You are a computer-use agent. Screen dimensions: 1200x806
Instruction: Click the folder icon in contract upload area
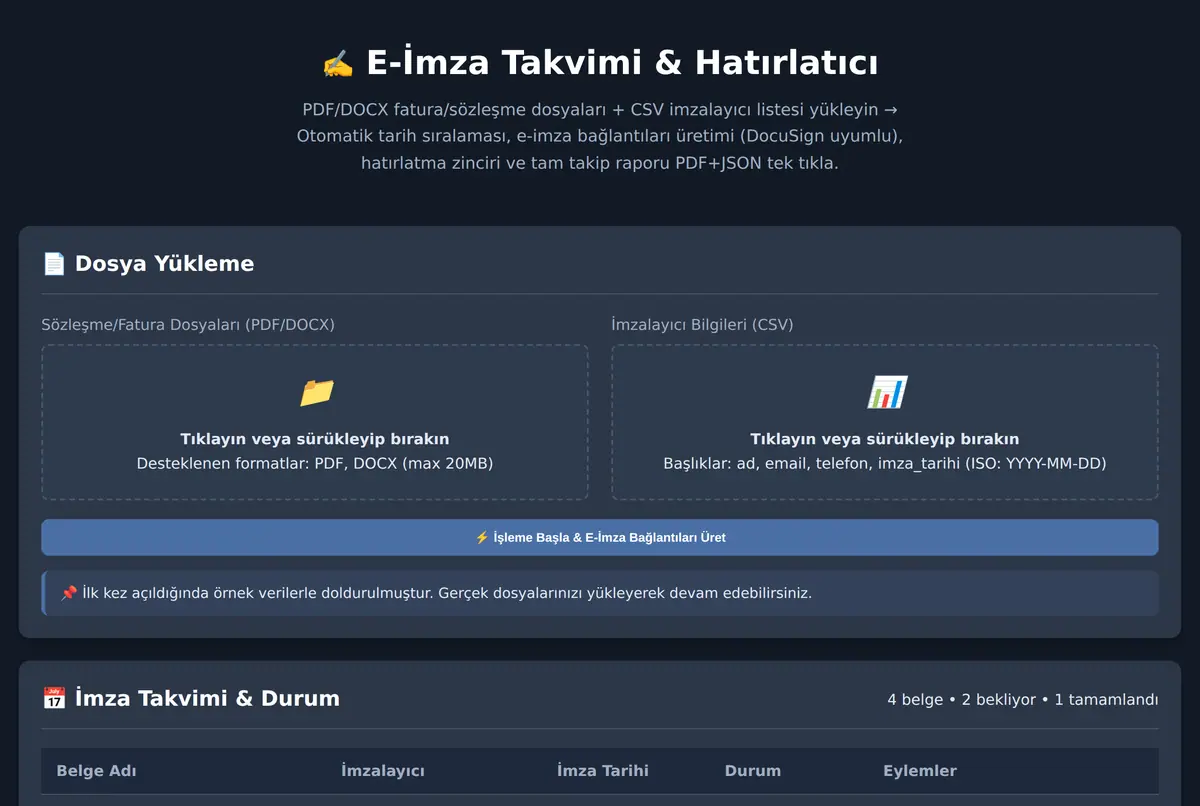coord(316,392)
